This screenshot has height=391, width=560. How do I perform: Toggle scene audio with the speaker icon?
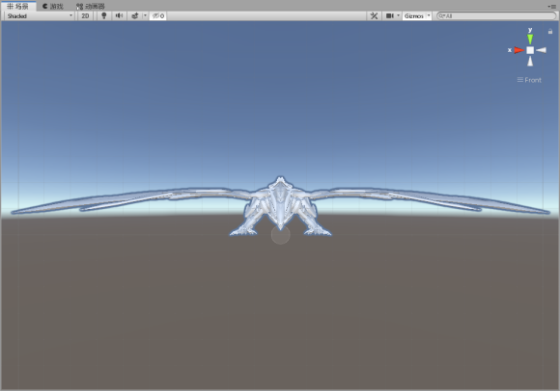tap(119, 16)
